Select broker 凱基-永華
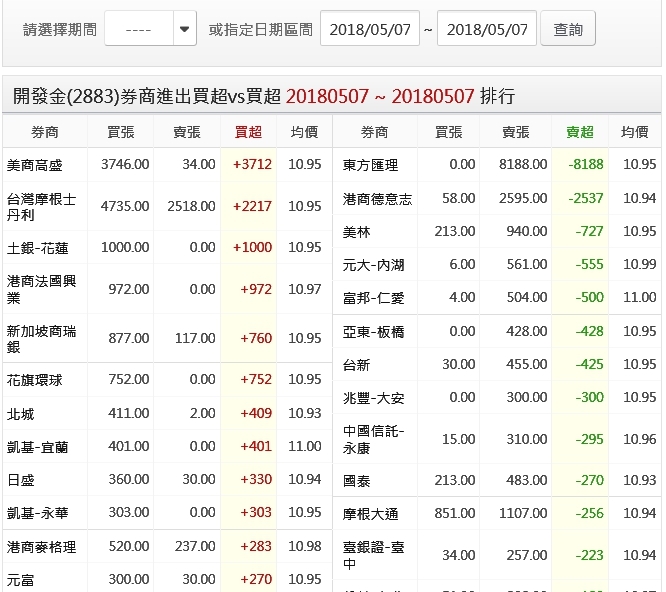 37,513
